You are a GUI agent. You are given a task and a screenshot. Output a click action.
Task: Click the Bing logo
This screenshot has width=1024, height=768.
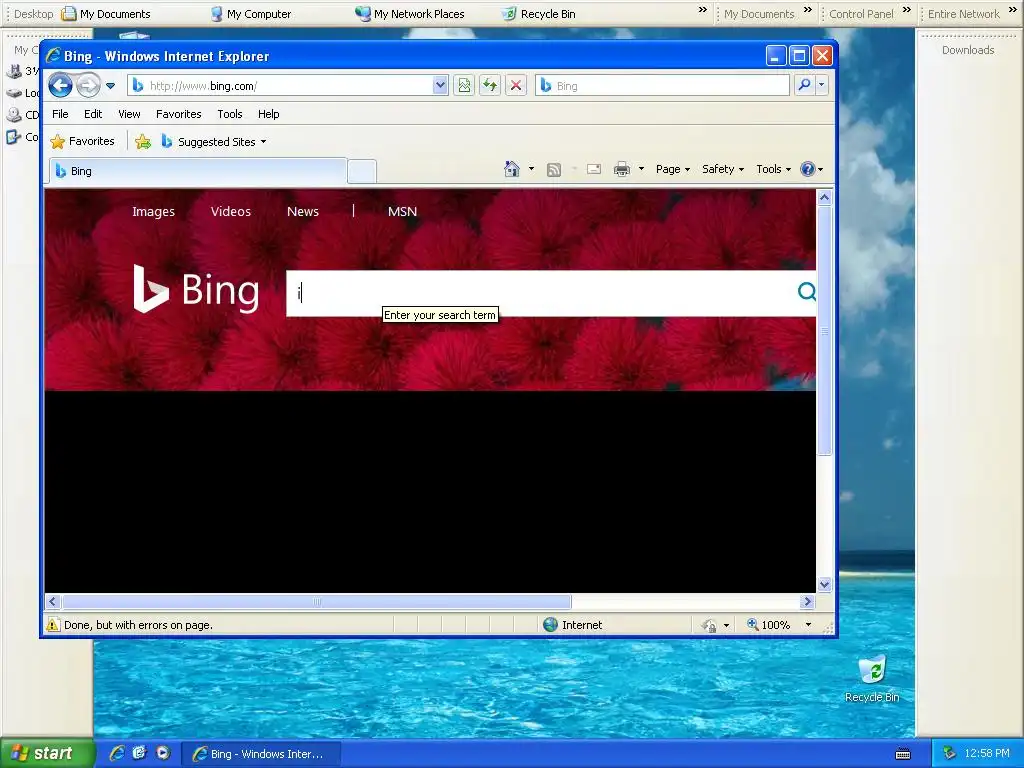(196, 289)
